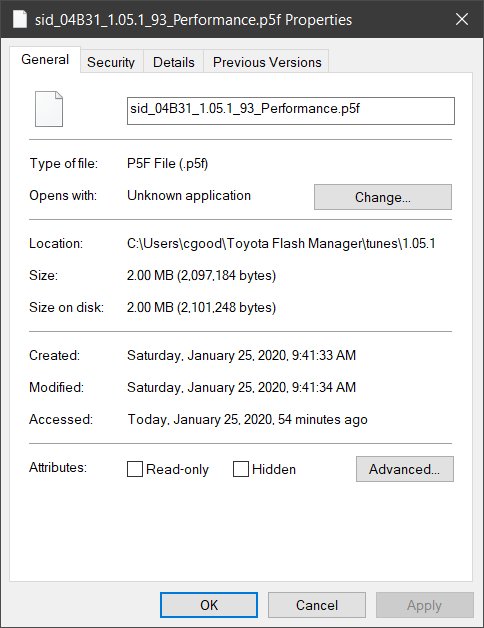
Task: Click the Apply button
Action: tap(424, 605)
